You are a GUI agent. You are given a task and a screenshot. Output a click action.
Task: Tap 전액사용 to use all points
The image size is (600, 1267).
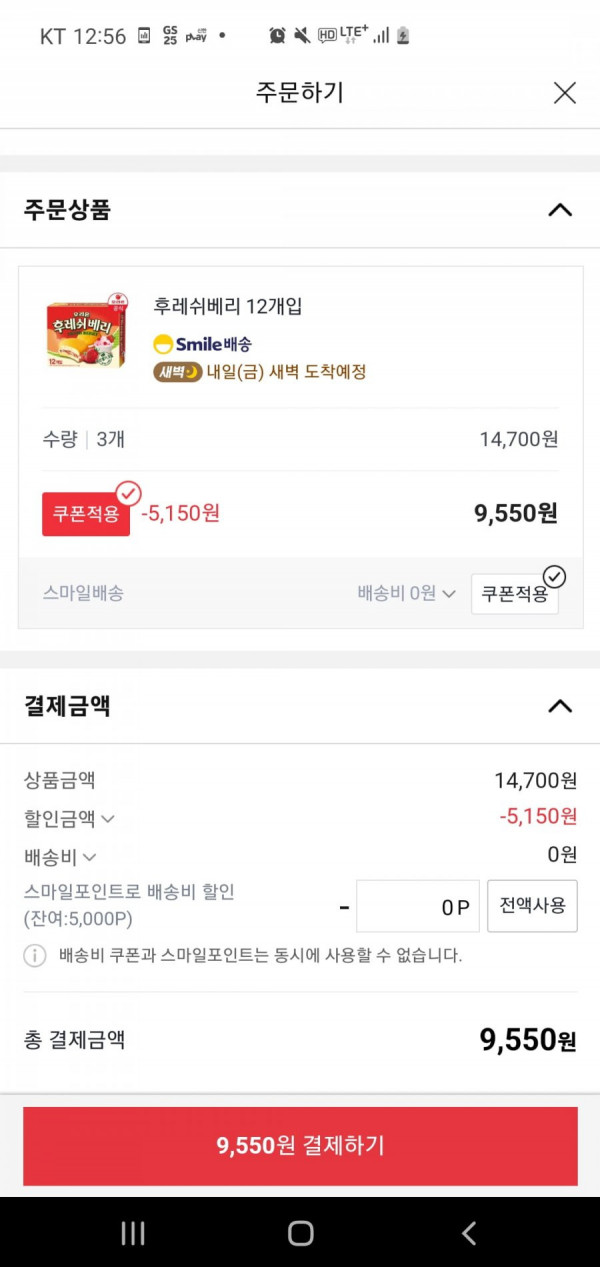pyautogui.click(x=532, y=906)
